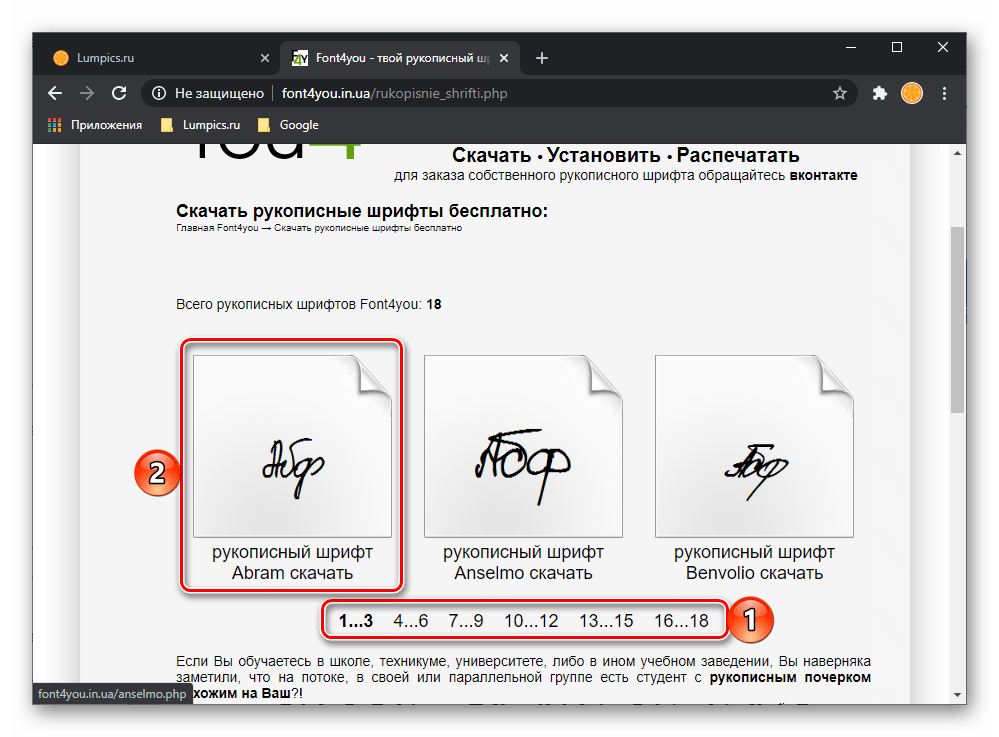Click the browser back arrow
The image size is (999, 737).
coord(55,93)
